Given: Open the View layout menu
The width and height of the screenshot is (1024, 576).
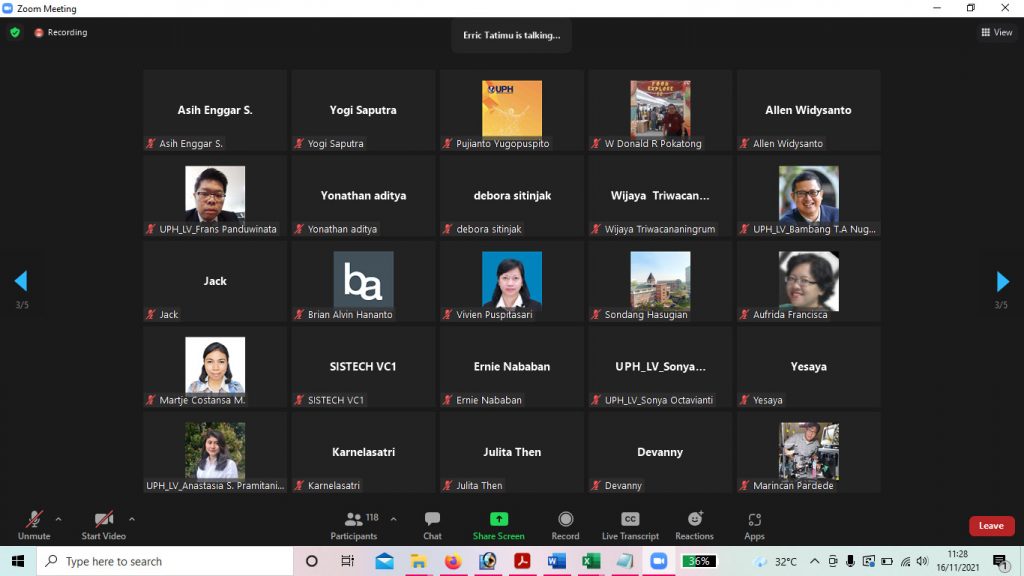Looking at the screenshot, I should click(x=997, y=32).
